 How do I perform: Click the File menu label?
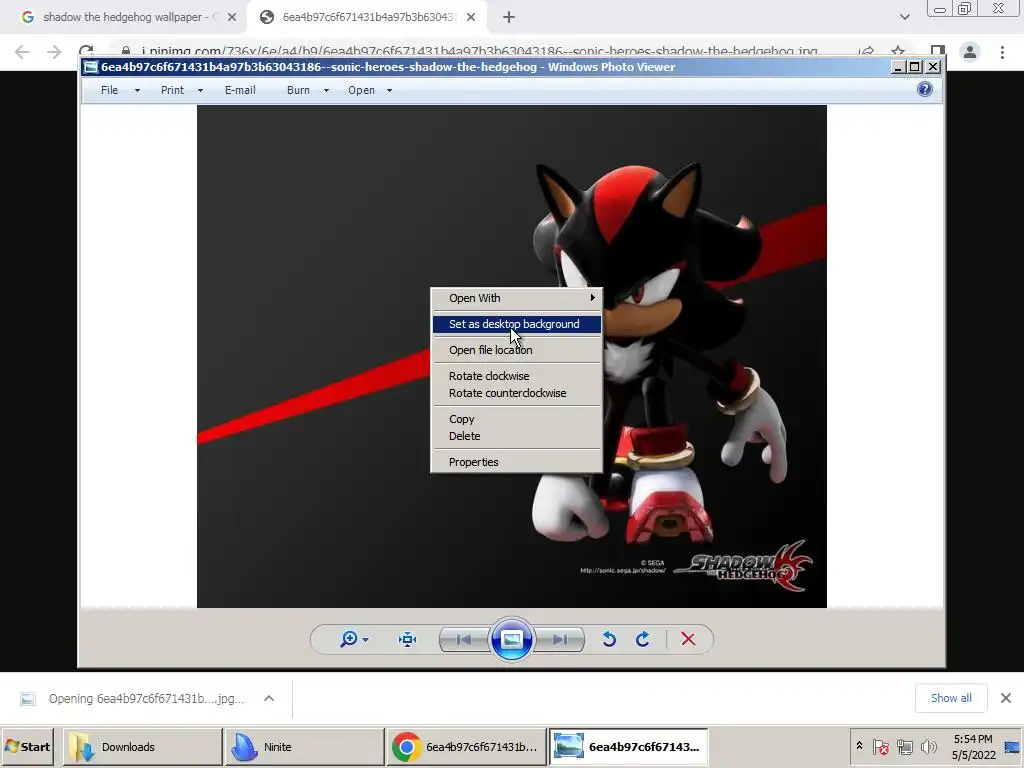pyautogui.click(x=110, y=90)
